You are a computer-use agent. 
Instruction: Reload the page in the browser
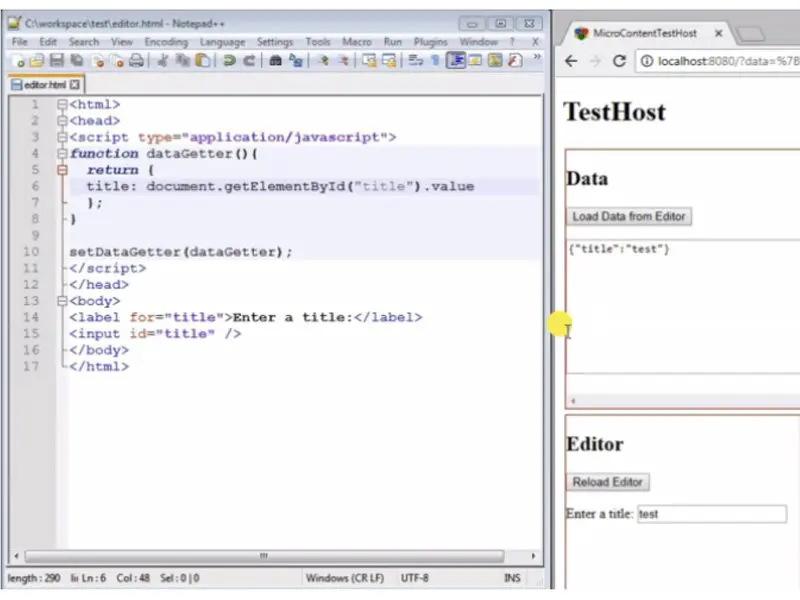[619, 61]
